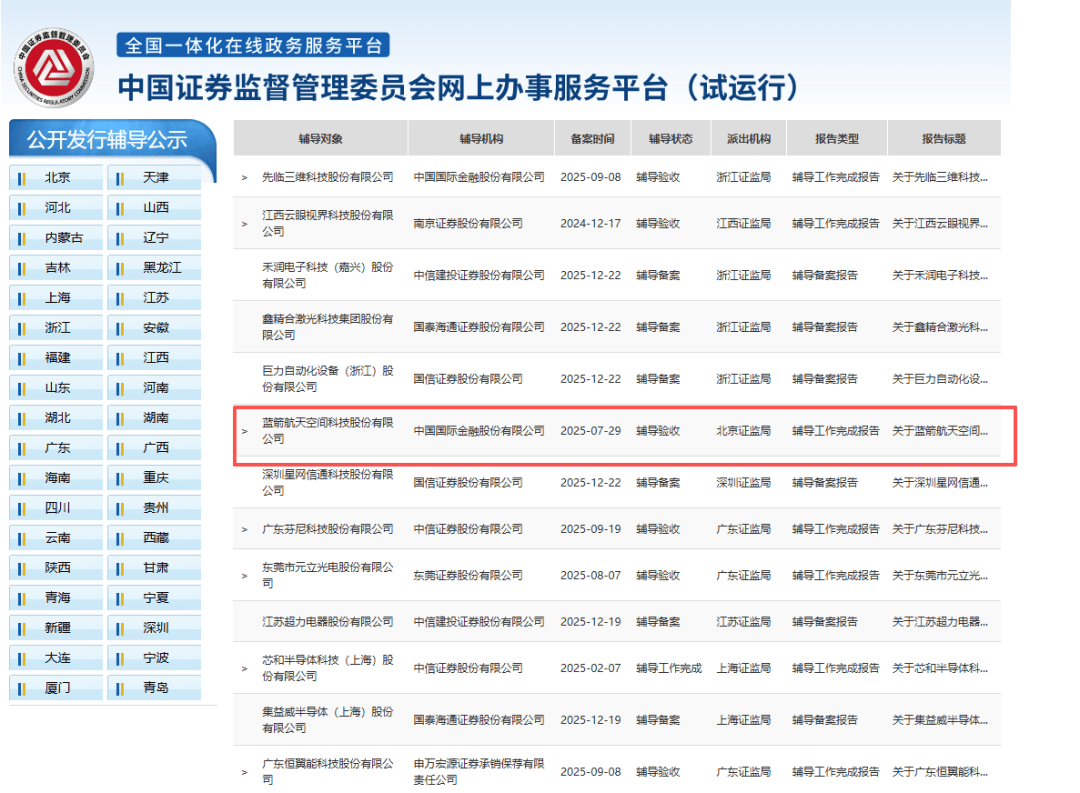Expand the 先临三维科技 row arrow
This screenshot has height=793, width=1080.
(244, 177)
